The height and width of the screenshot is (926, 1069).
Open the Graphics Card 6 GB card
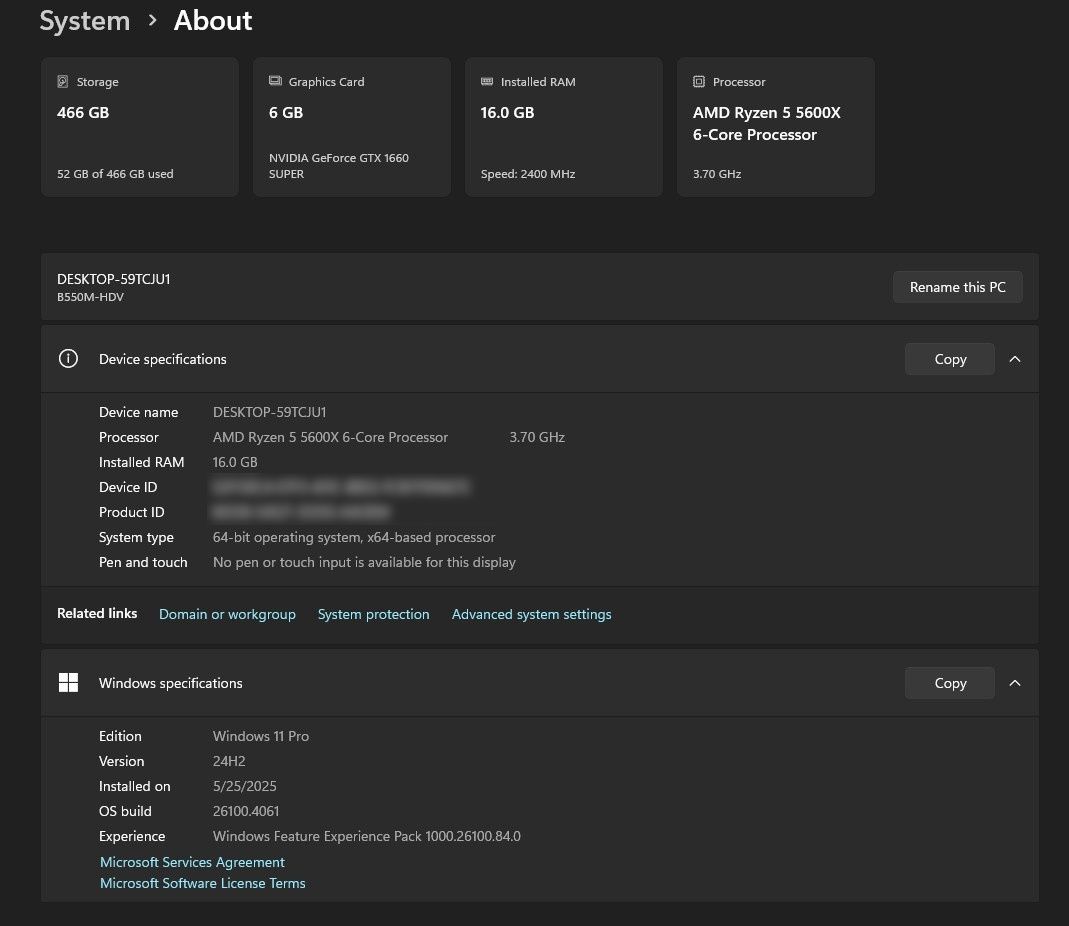click(x=352, y=127)
